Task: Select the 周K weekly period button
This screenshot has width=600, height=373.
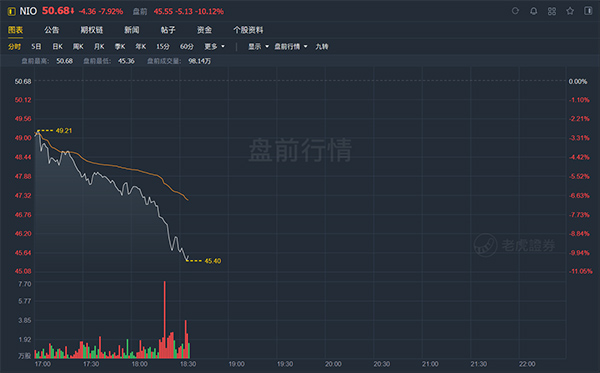Action: click(78, 47)
